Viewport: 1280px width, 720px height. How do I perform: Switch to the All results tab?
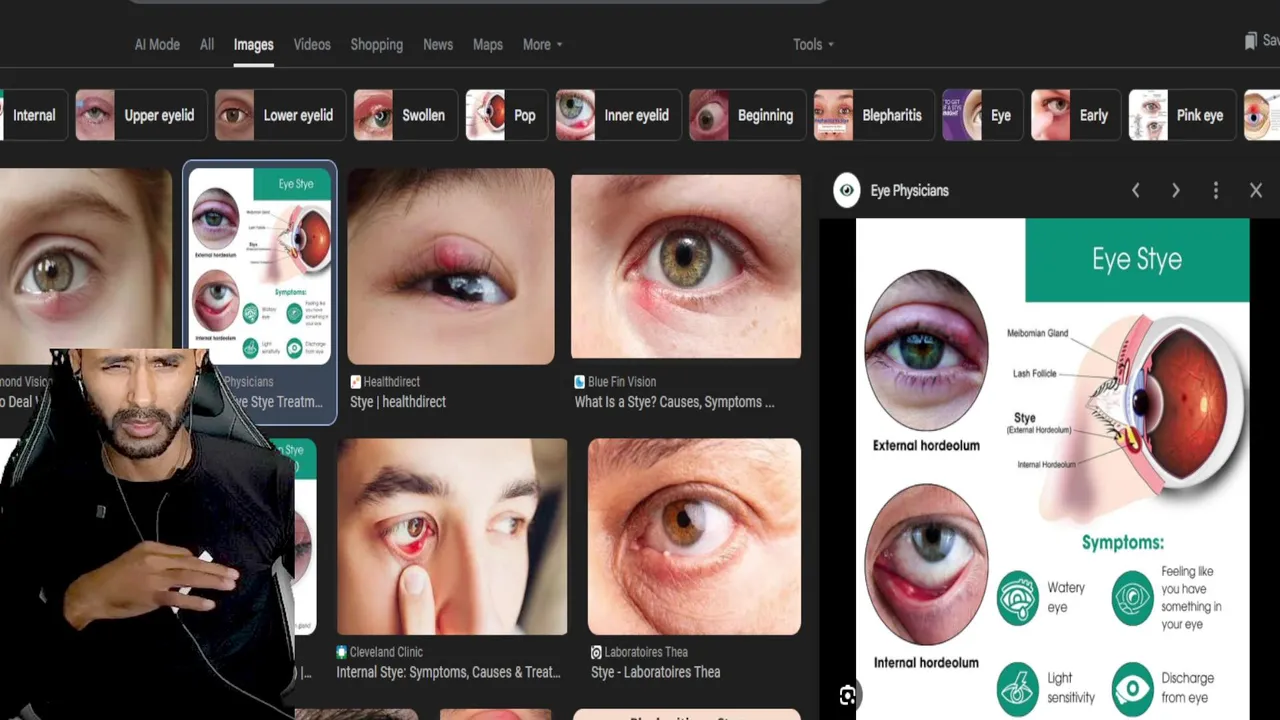click(207, 45)
